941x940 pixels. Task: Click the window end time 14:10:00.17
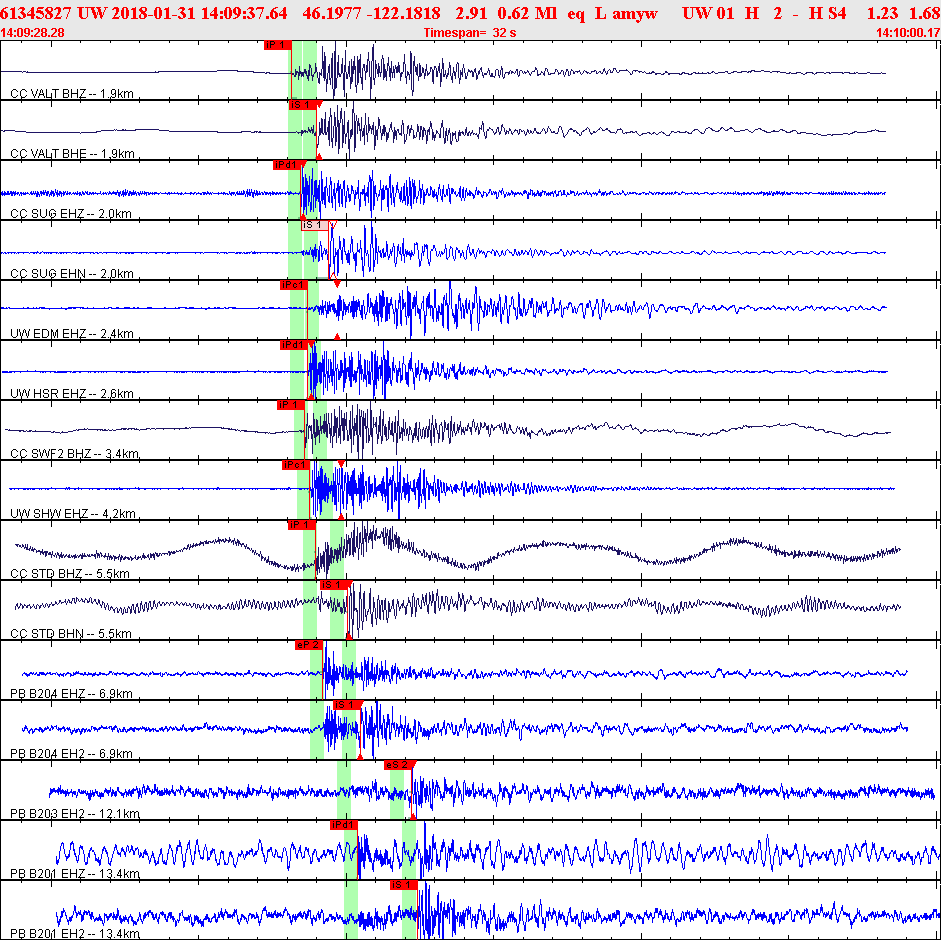[x=908, y=32]
